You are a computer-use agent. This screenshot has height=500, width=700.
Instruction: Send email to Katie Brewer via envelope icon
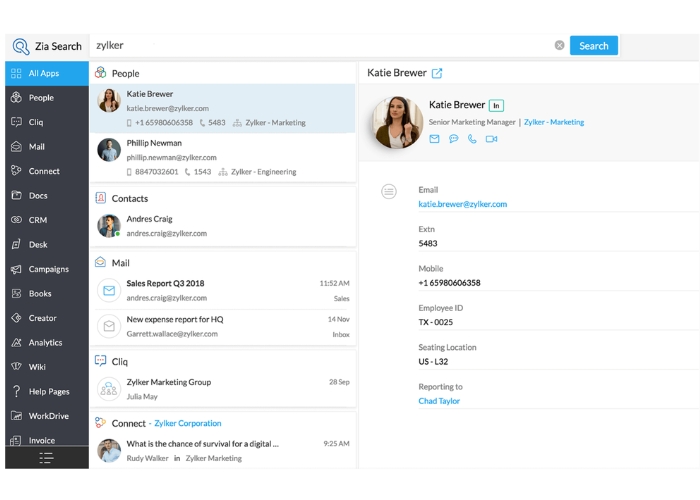434,139
